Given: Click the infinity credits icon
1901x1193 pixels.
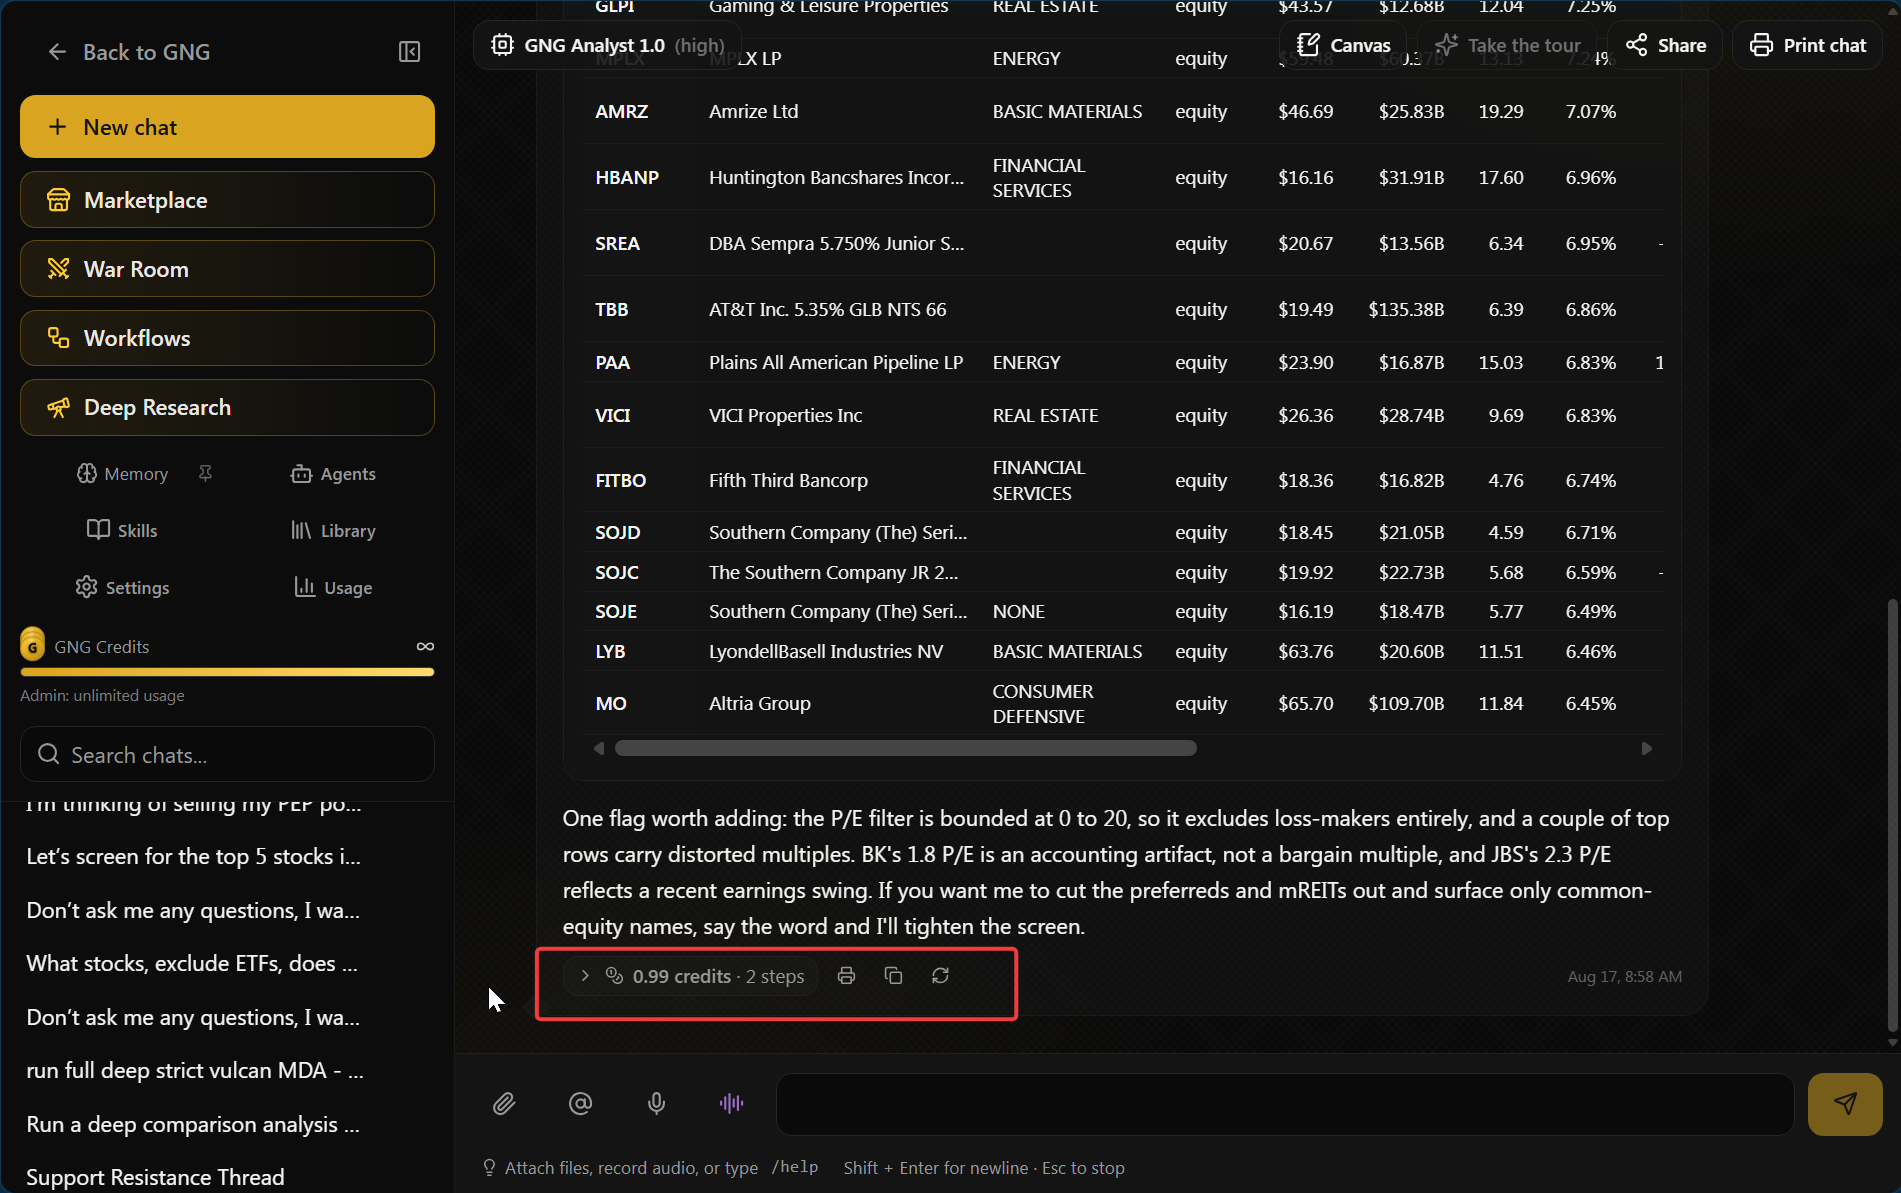Looking at the screenshot, I should (425, 647).
